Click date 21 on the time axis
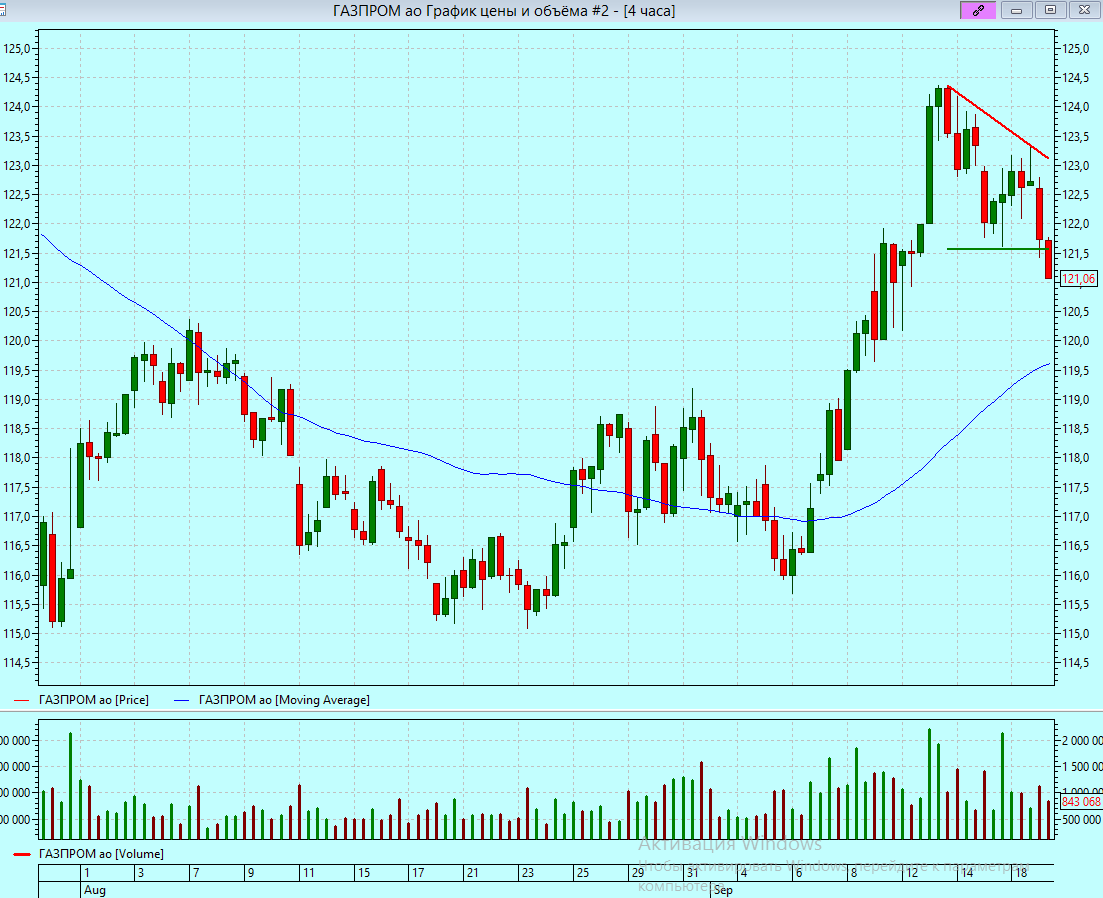Screen dimensions: 1103x898 click(473, 873)
